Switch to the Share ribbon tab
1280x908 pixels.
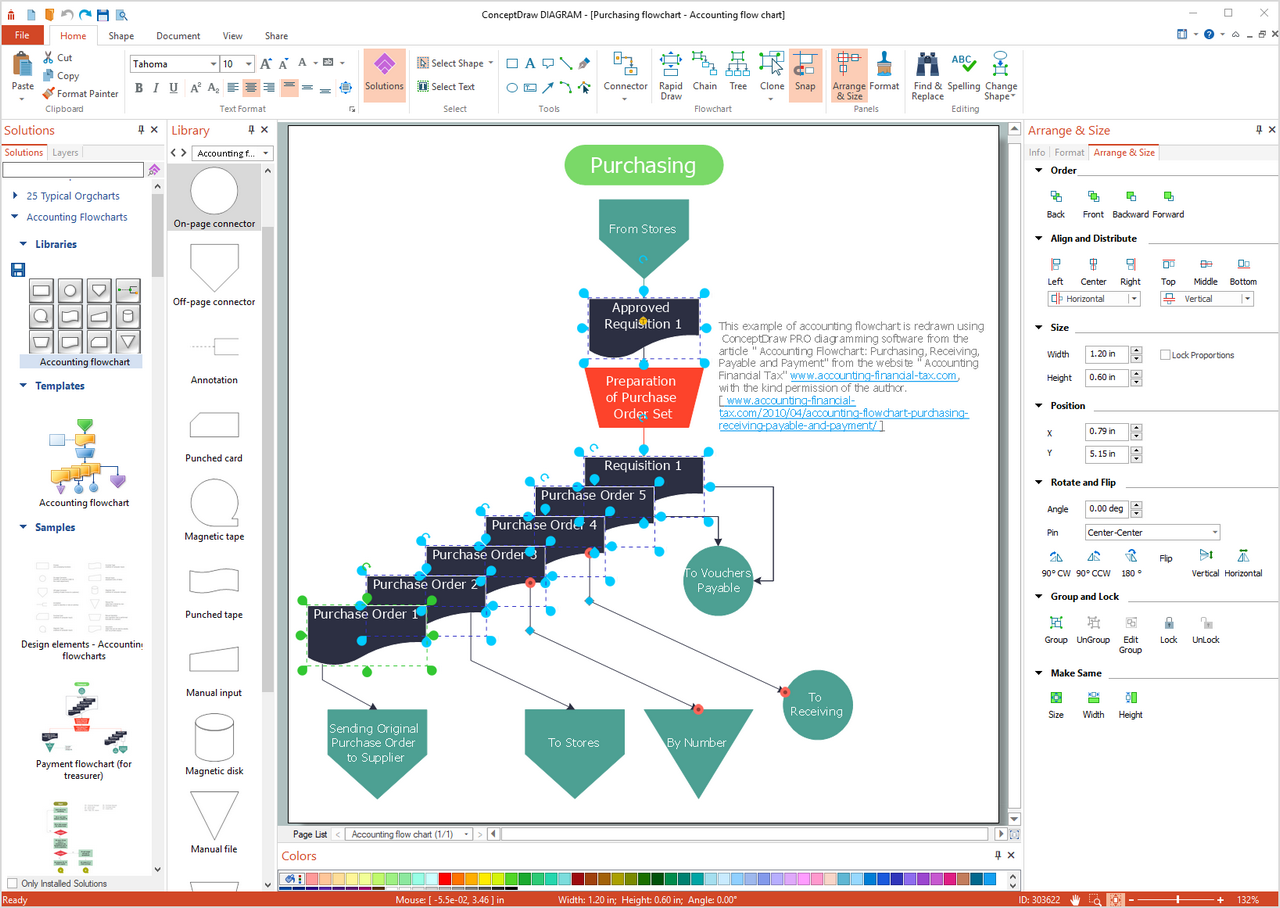pyautogui.click(x=276, y=36)
